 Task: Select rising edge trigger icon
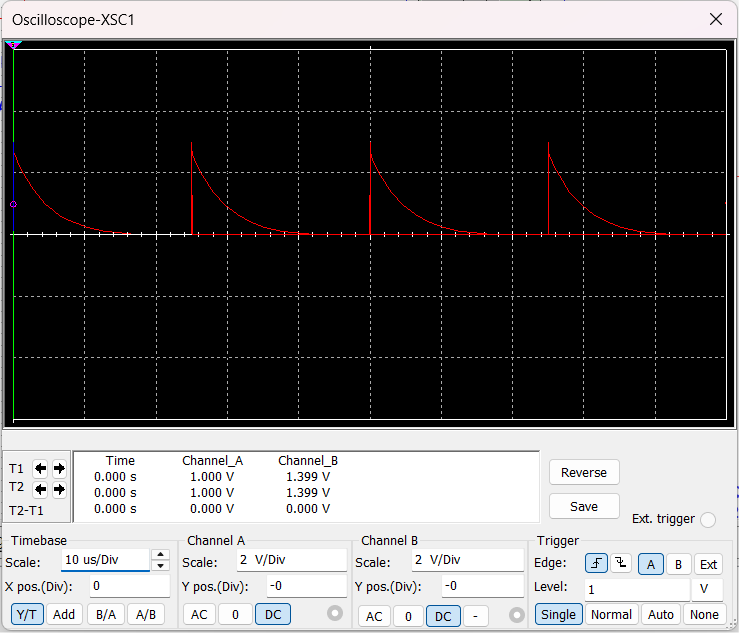(x=596, y=563)
